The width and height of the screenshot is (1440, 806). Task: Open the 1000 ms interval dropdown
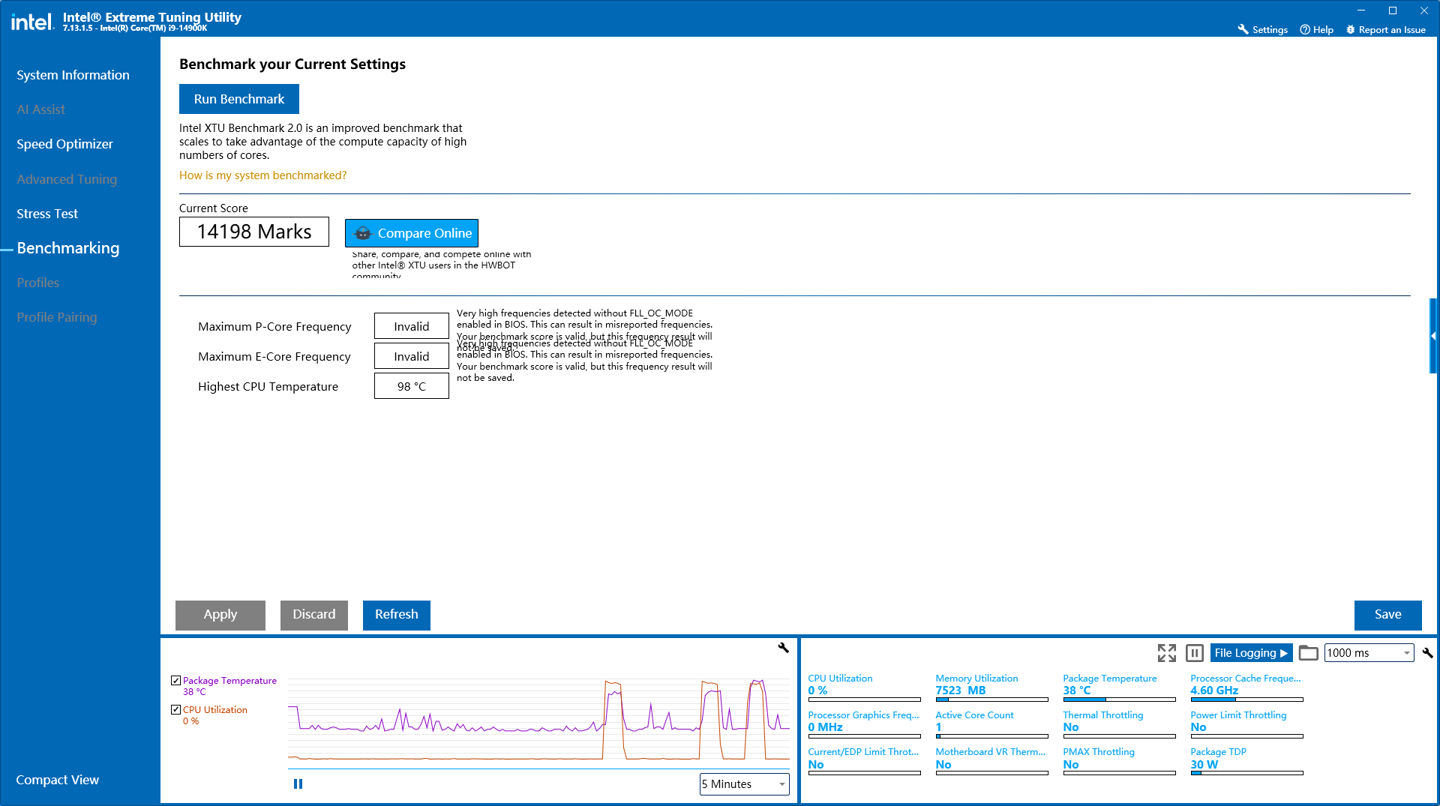(x=1368, y=653)
